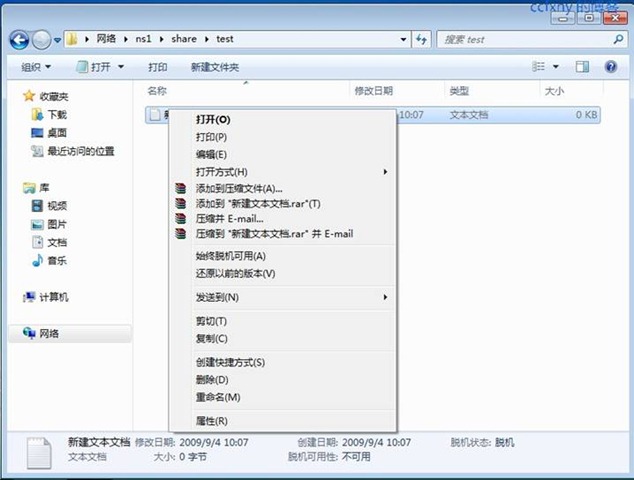Screen dimensions: 634x480
Task: Open the help icon
Action: pos(611,66)
